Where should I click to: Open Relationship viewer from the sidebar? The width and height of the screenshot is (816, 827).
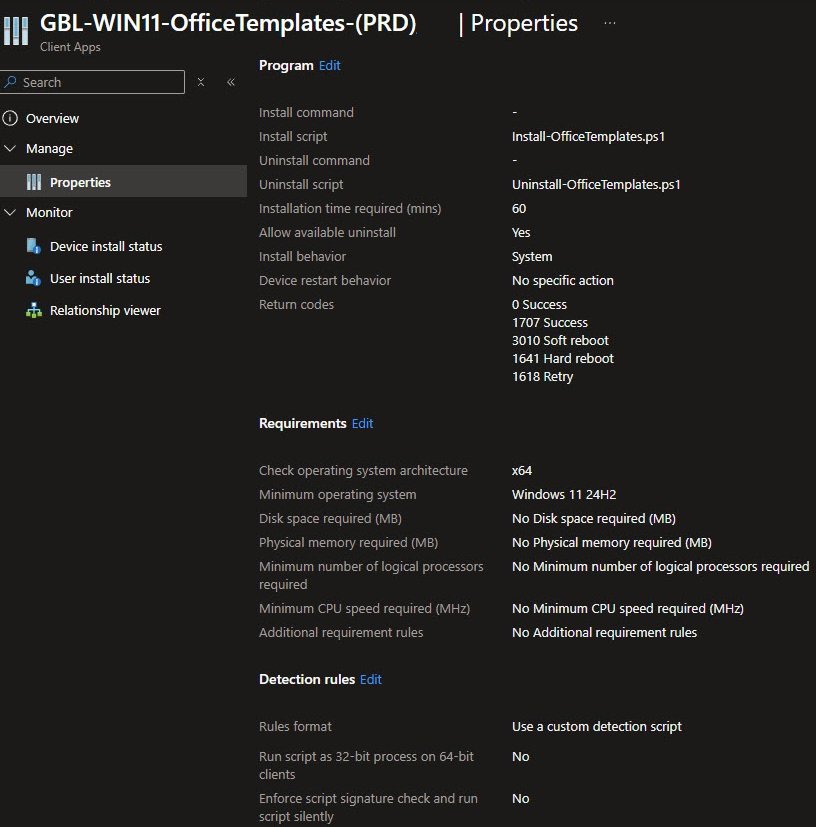(105, 310)
